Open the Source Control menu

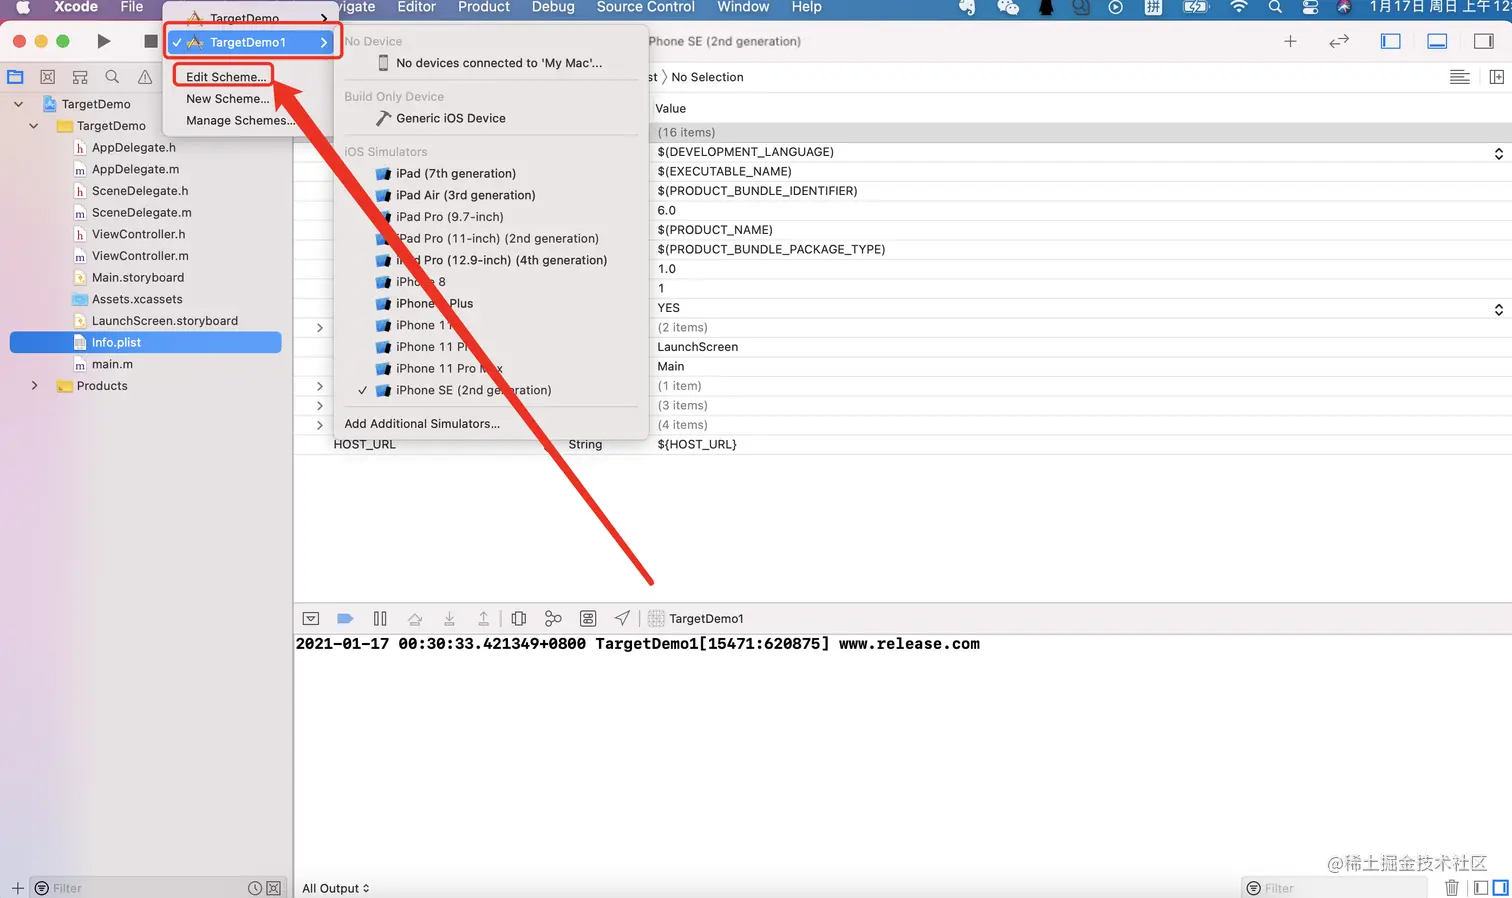(x=646, y=7)
